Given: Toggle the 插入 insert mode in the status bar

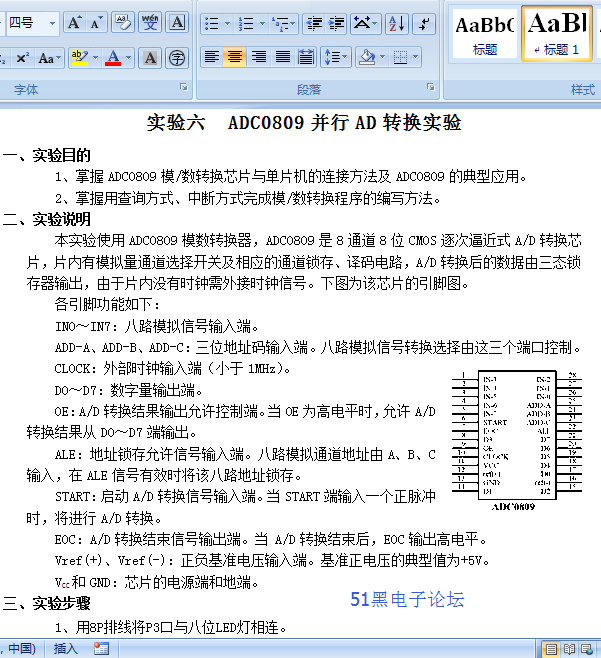Looking at the screenshot, I should pos(65,648).
